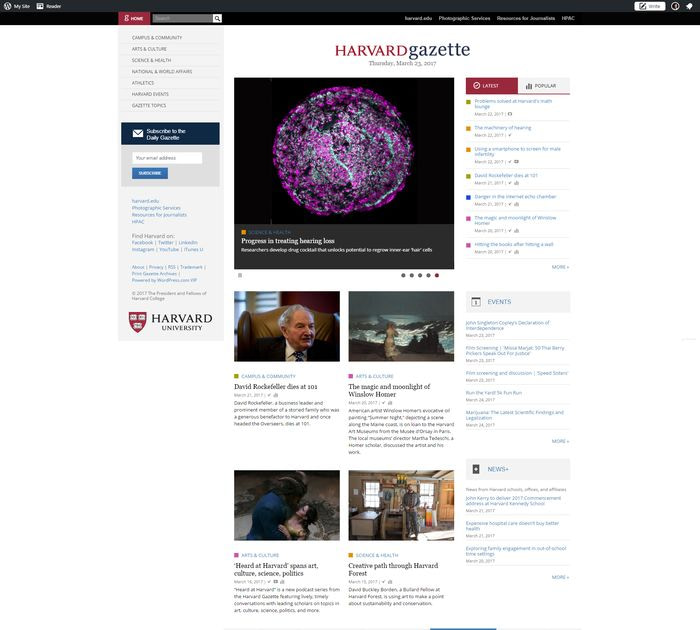The width and height of the screenshot is (700, 630).
Task: Open 'Creative path through Harvard Forest' headline
Action: point(393,569)
